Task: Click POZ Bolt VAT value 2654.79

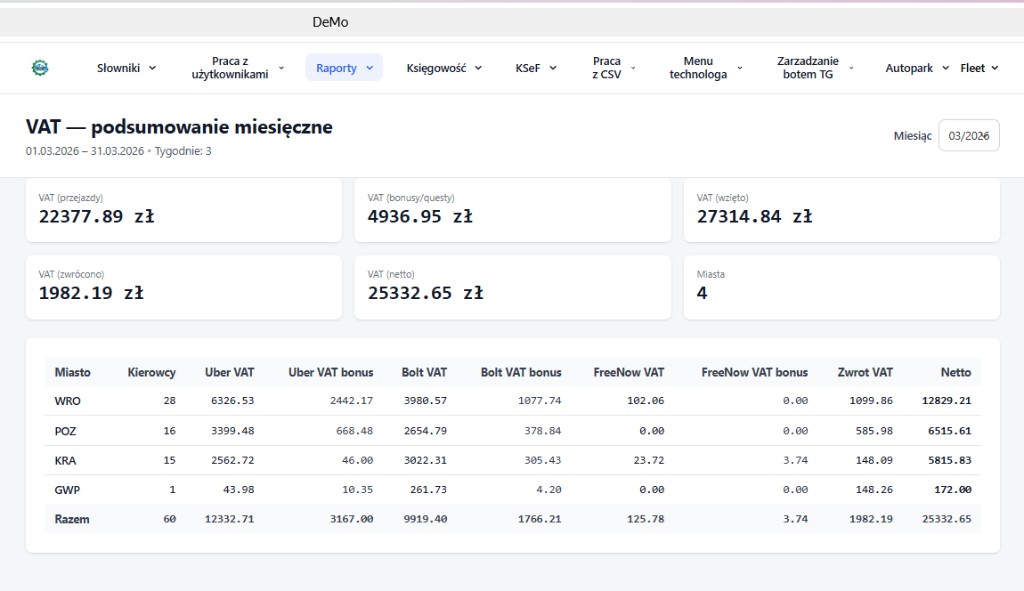Action: [425, 431]
